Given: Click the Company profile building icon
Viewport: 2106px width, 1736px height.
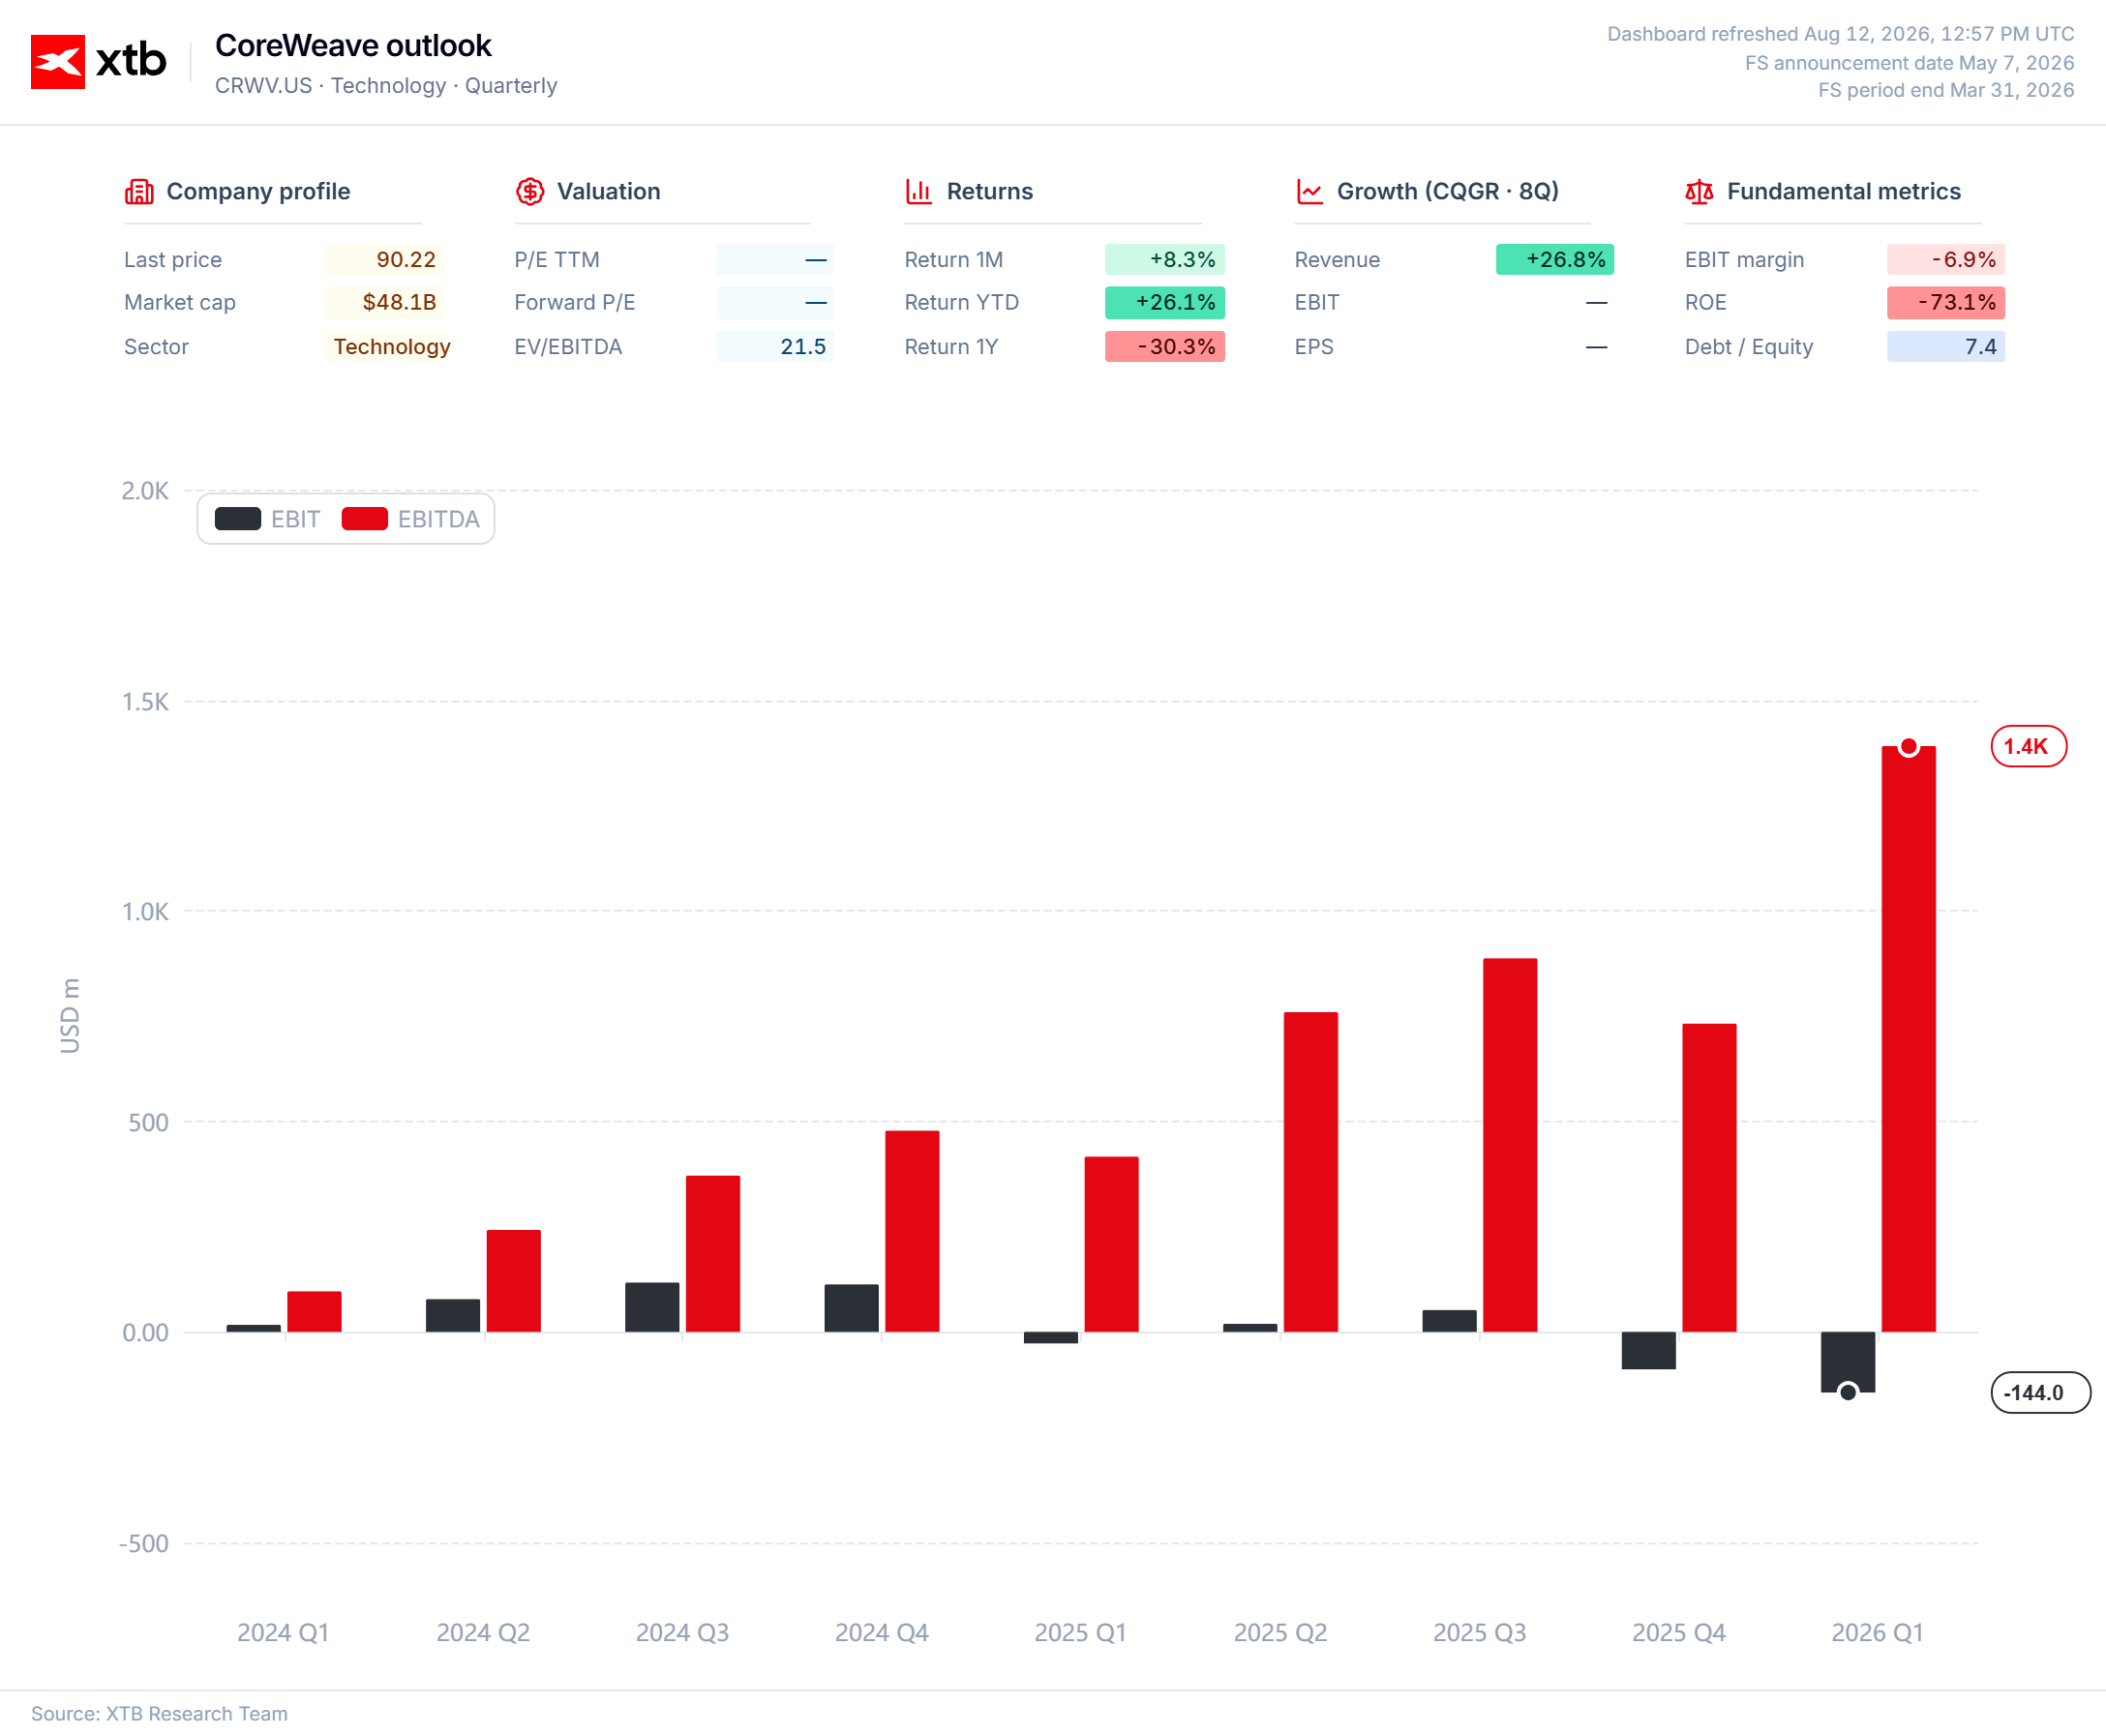Looking at the screenshot, I should 139,191.
